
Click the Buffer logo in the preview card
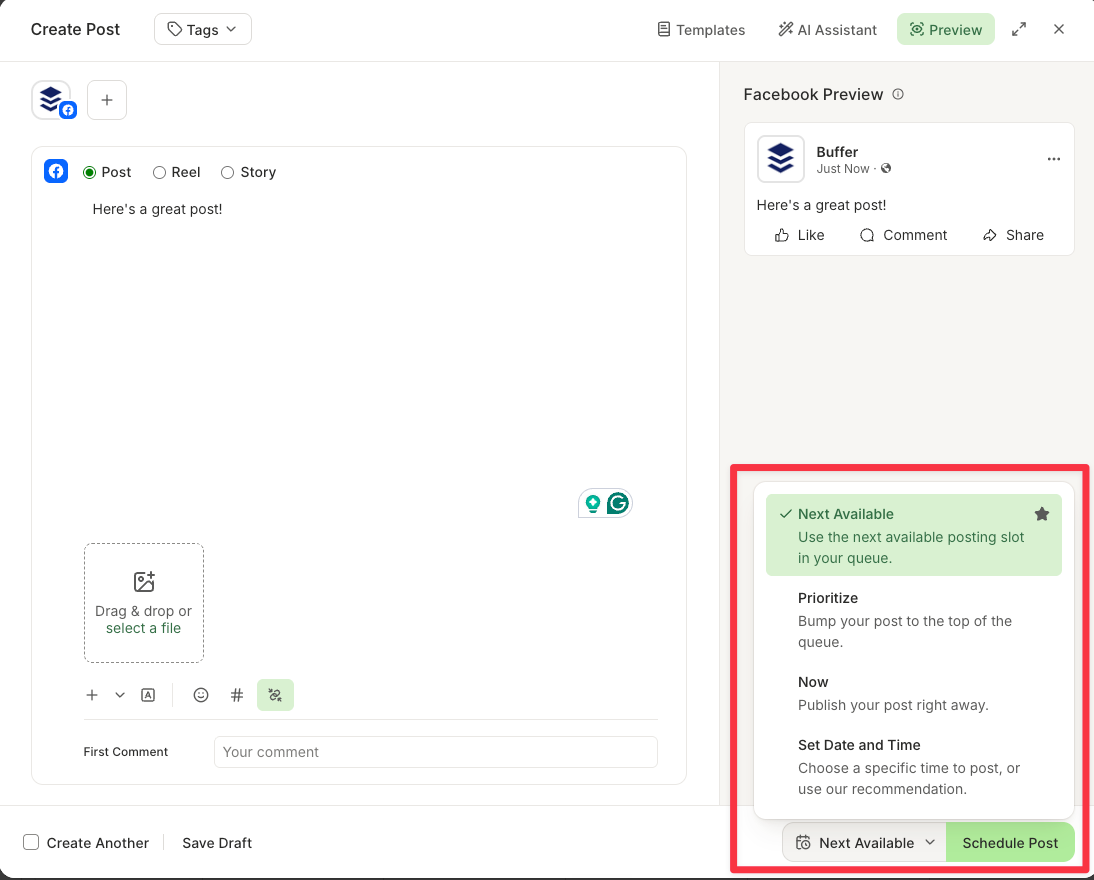click(781, 158)
